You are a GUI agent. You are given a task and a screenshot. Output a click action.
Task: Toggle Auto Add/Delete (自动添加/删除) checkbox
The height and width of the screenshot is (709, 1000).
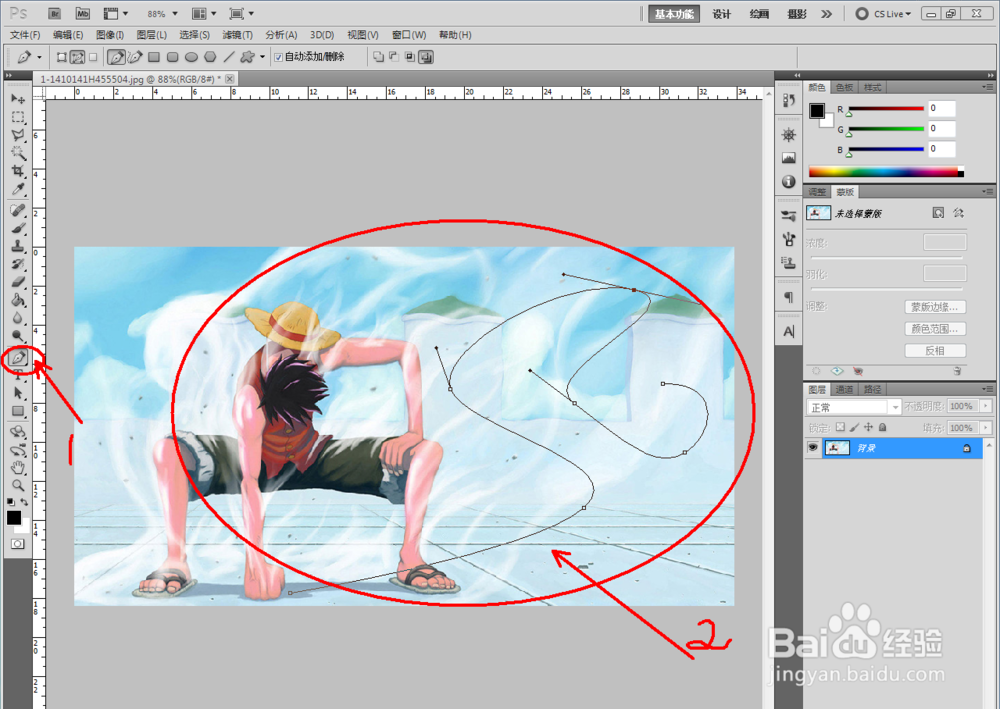(278, 57)
